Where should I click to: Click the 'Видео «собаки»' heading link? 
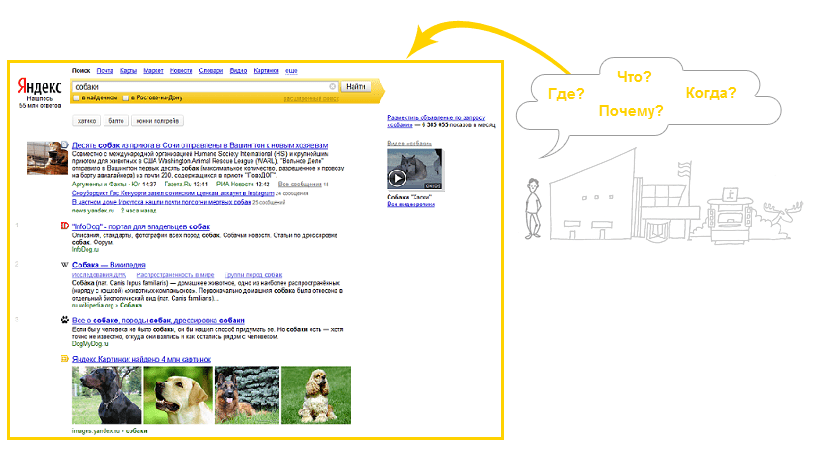click(x=409, y=143)
